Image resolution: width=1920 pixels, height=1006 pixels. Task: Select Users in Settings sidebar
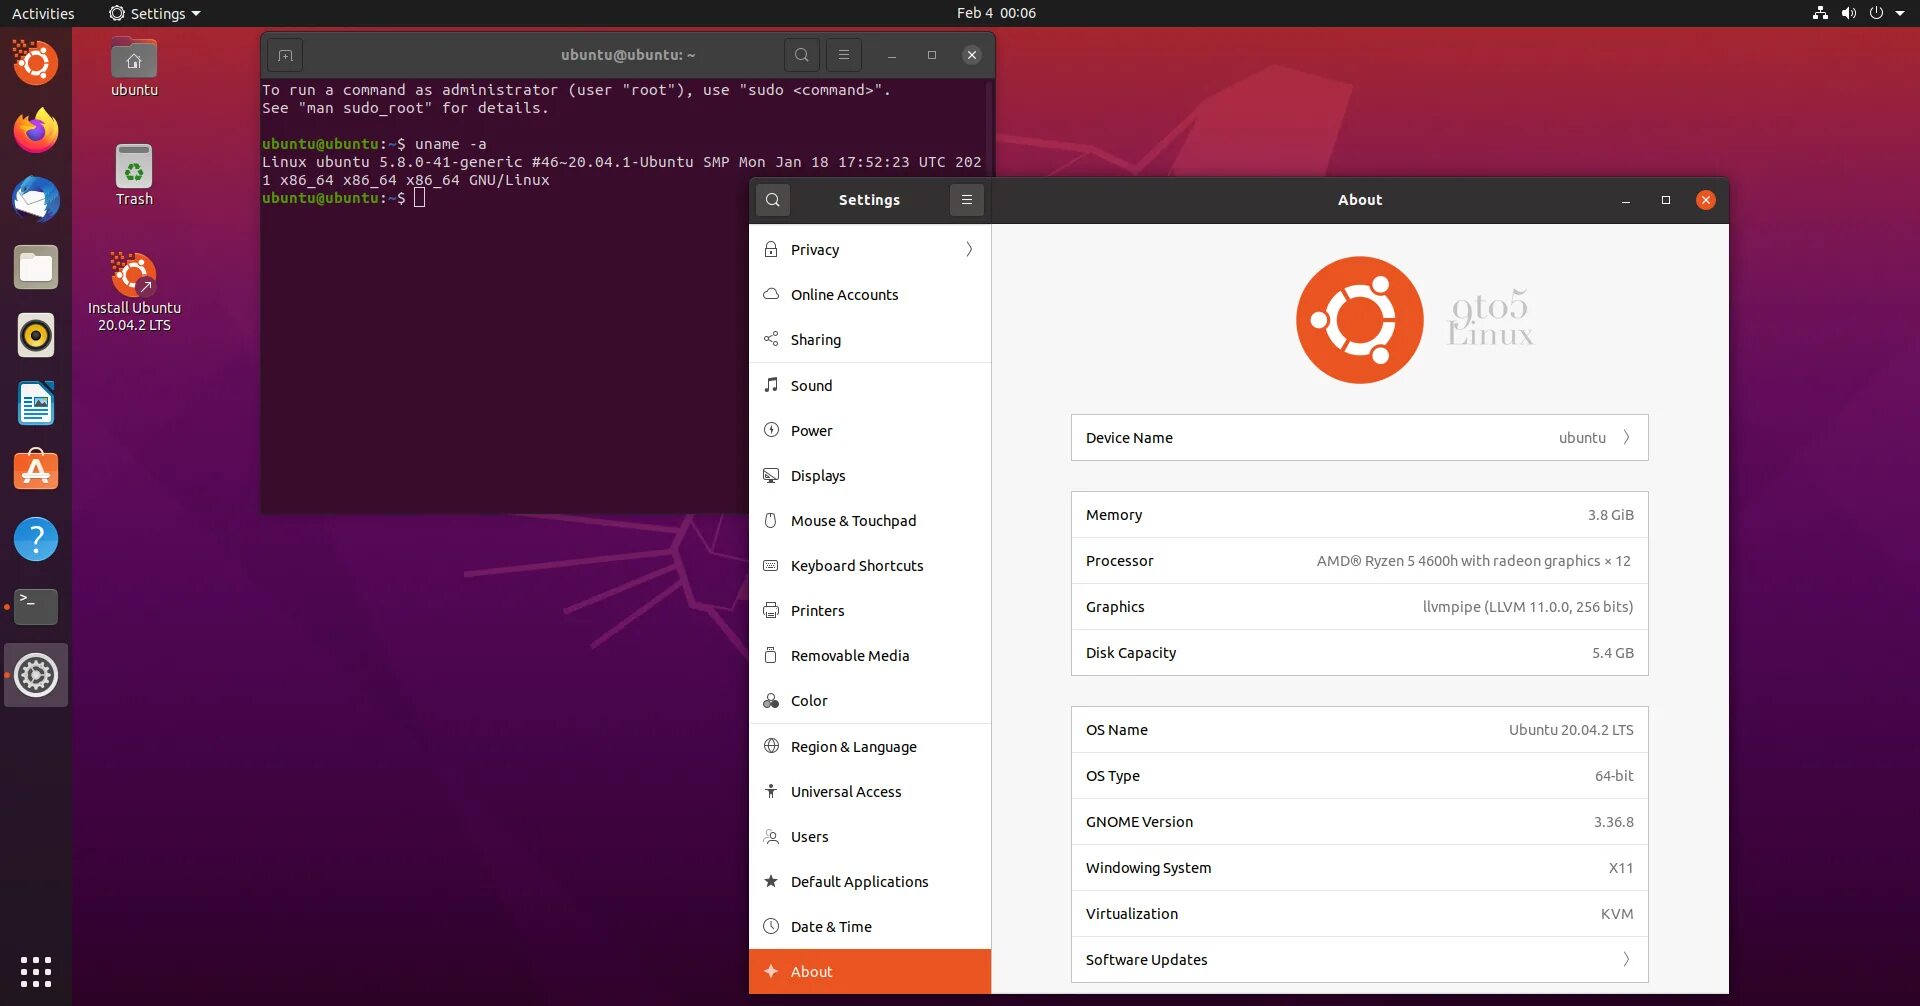pyautogui.click(x=870, y=837)
